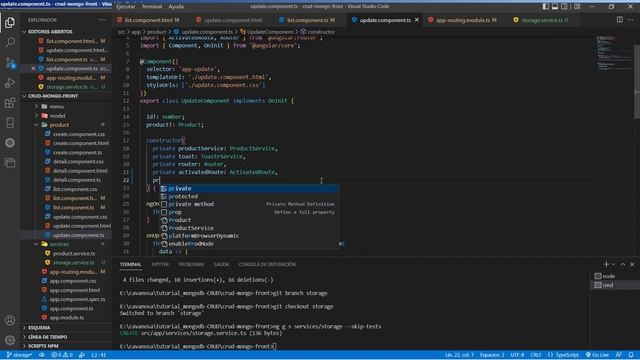The image size is (640, 360).
Task: Open the Search view in activity bar
Action: tap(10, 42)
